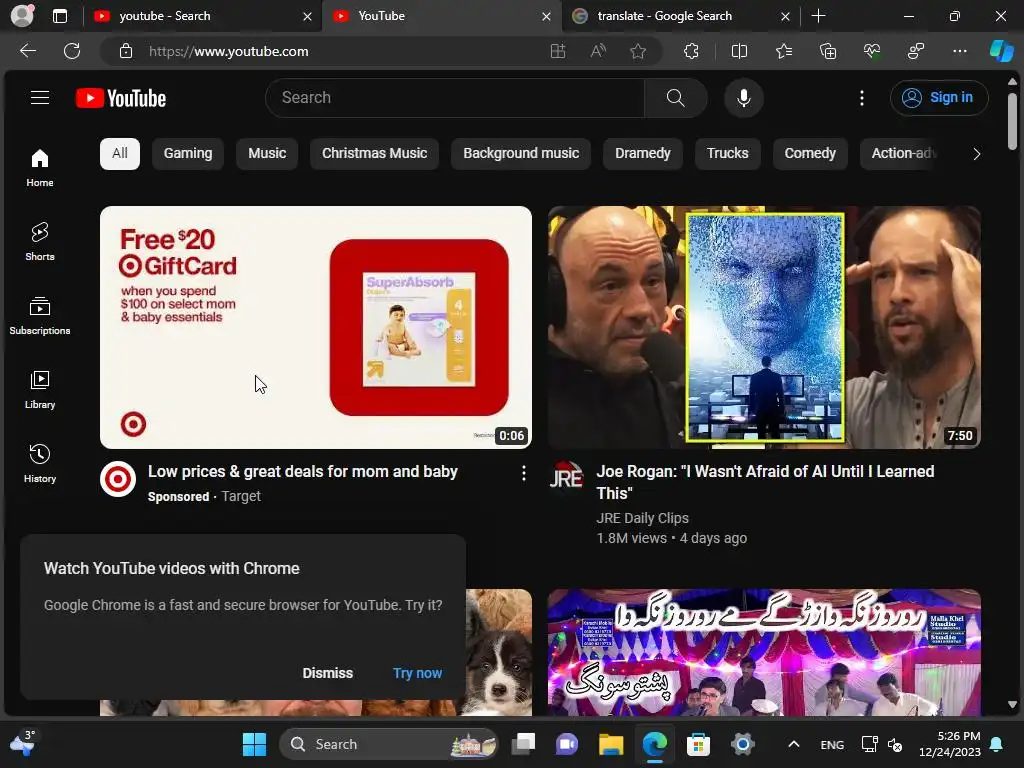Open History in sidebar
Image resolution: width=1024 pixels, height=768 pixels.
point(40,463)
